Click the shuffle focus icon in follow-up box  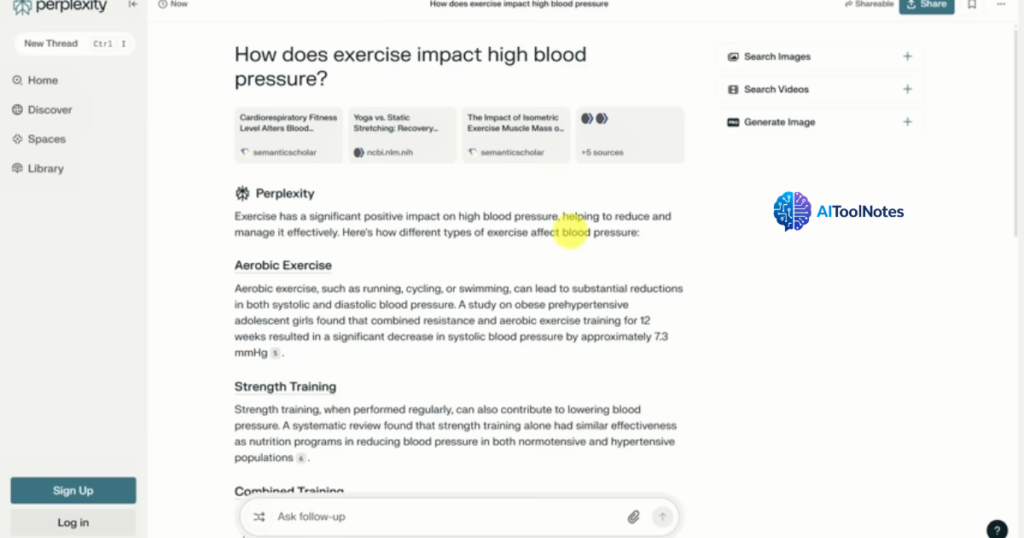(259, 517)
